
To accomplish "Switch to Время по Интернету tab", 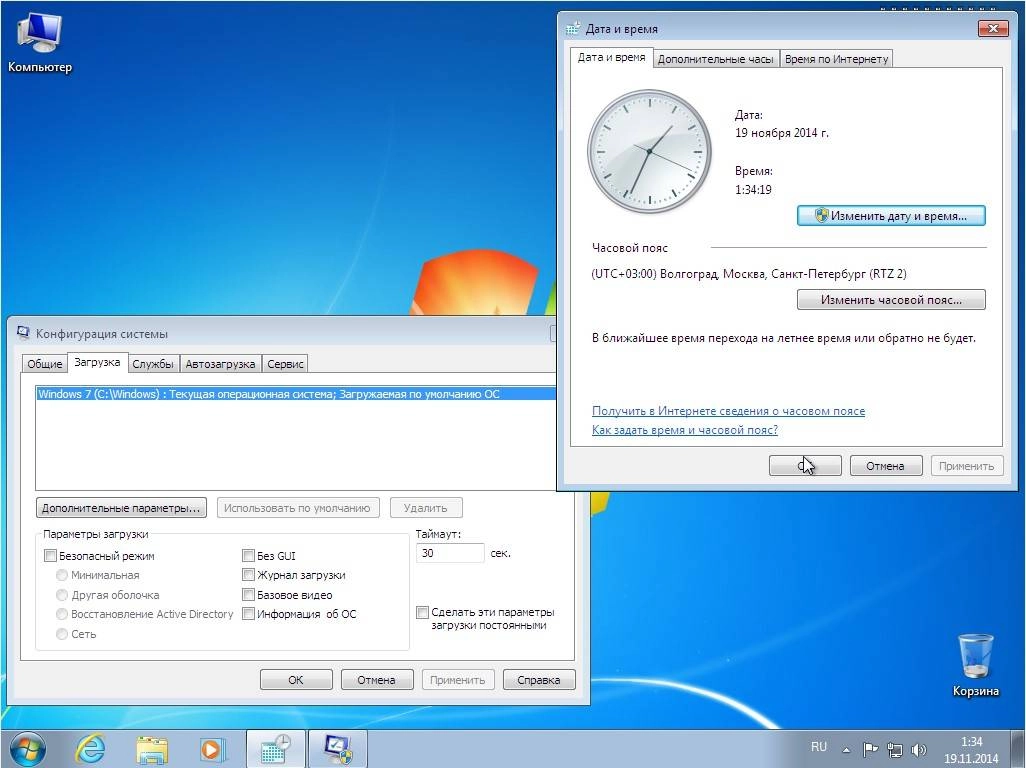I will [x=836, y=59].
